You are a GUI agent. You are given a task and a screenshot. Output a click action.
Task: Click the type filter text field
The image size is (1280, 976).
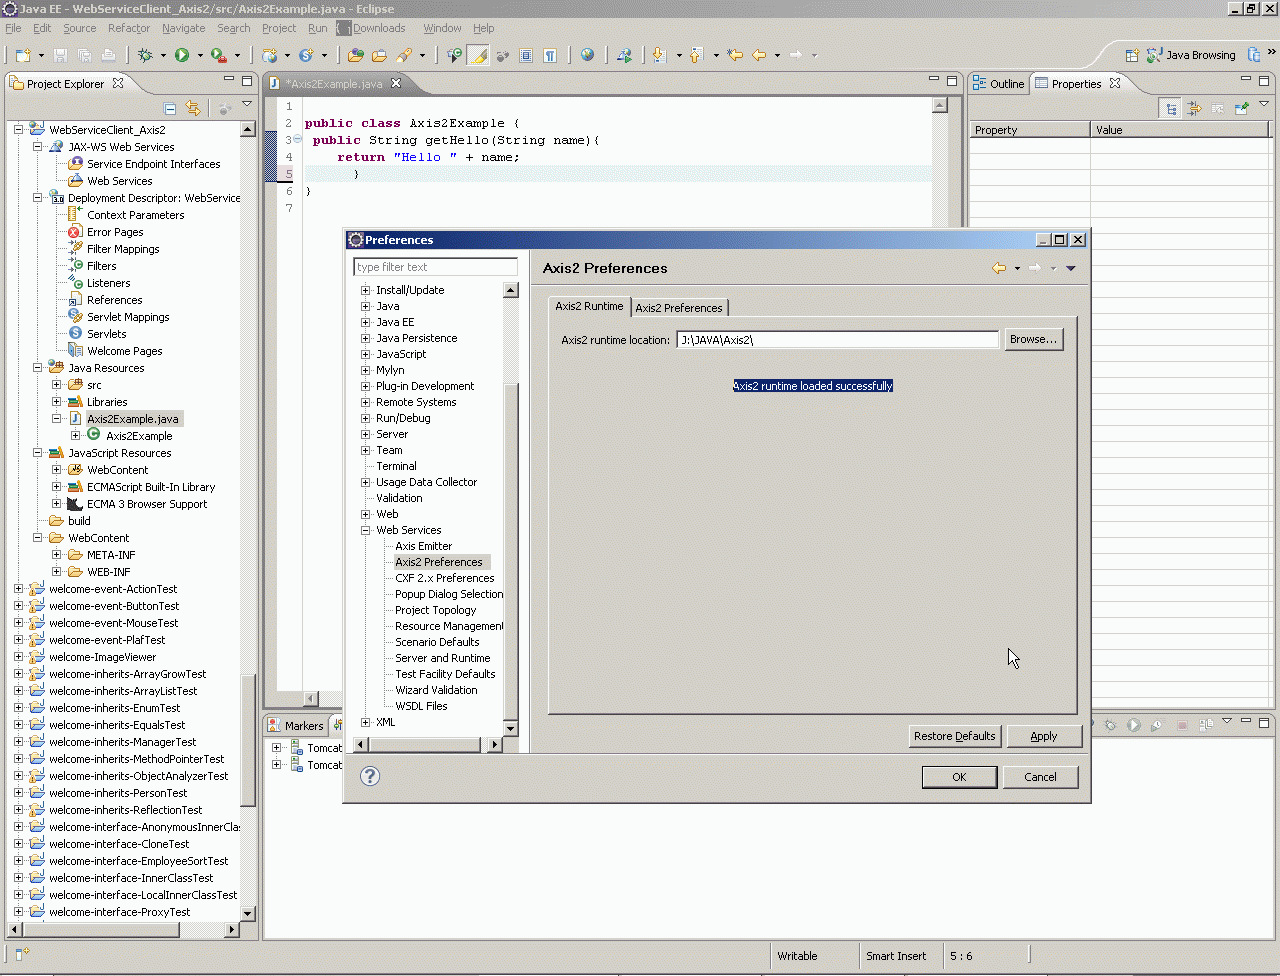(435, 267)
